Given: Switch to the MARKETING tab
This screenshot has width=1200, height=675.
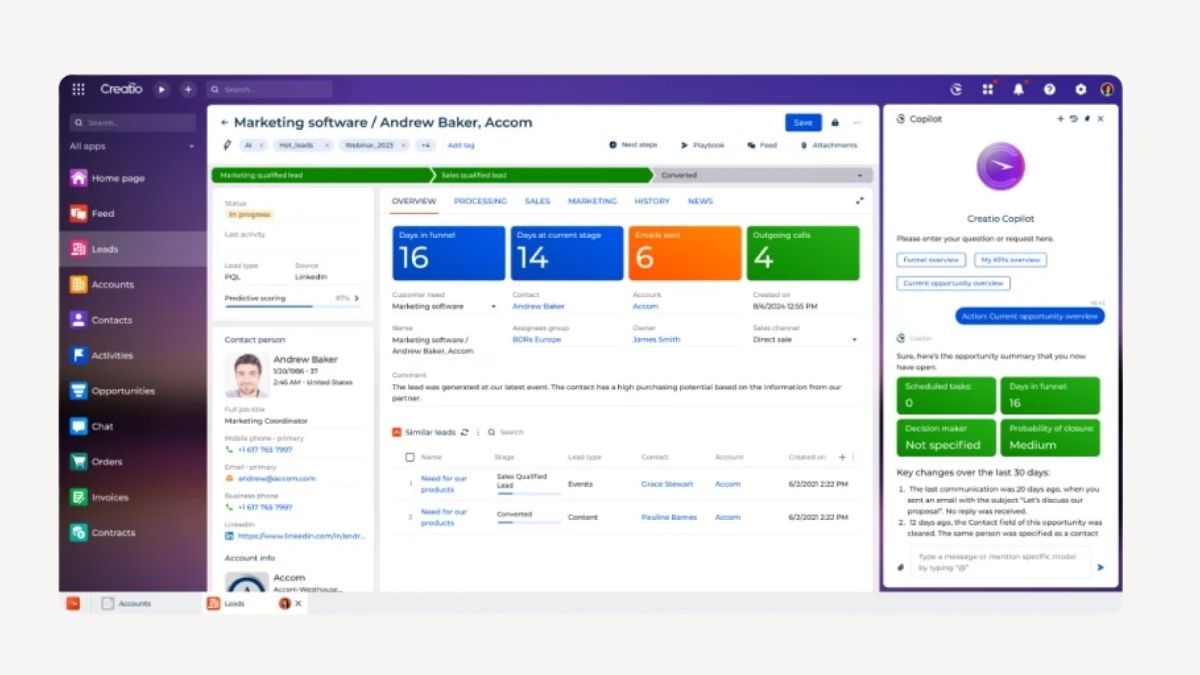Looking at the screenshot, I should click(x=593, y=201).
